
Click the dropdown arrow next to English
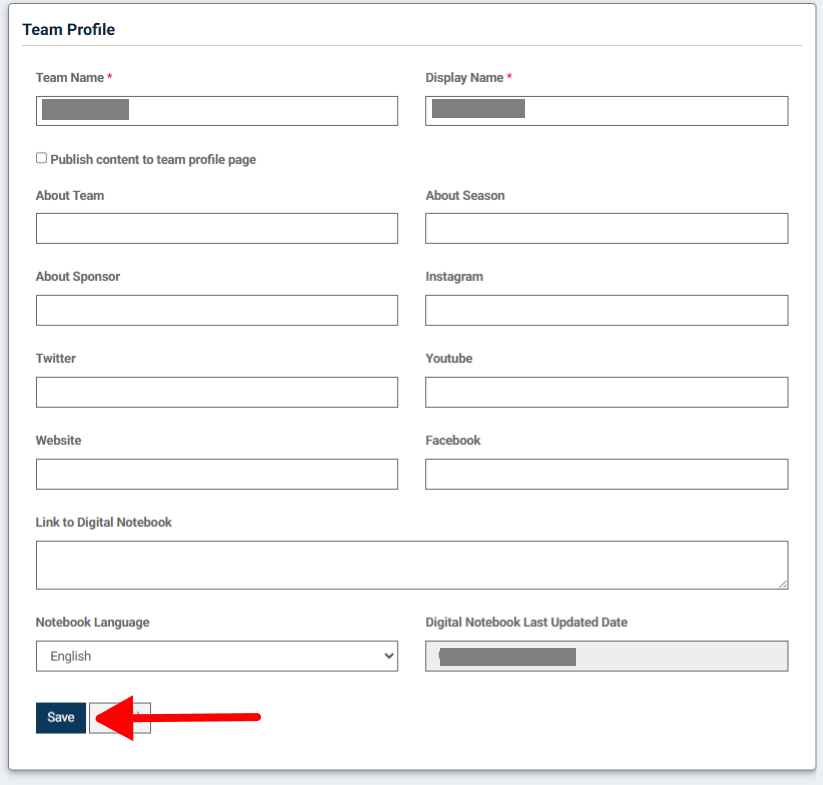click(x=389, y=656)
